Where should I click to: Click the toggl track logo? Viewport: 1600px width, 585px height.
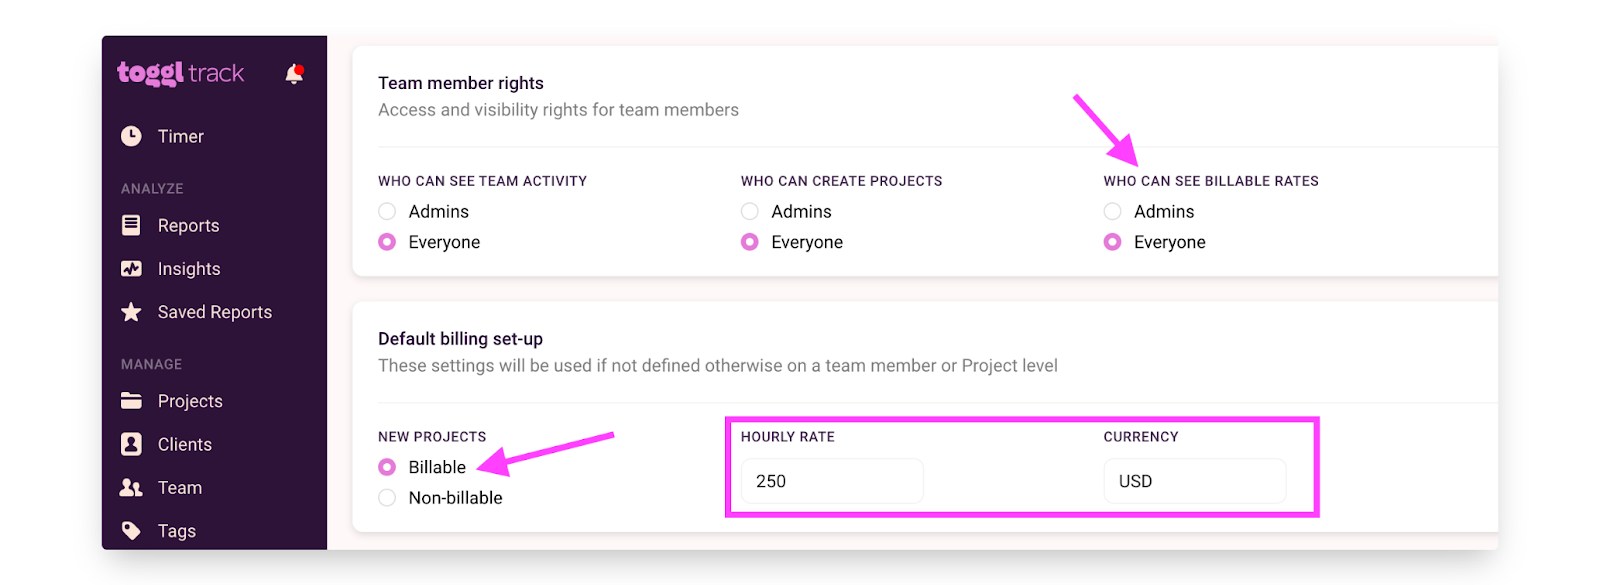[x=181, y=73]
